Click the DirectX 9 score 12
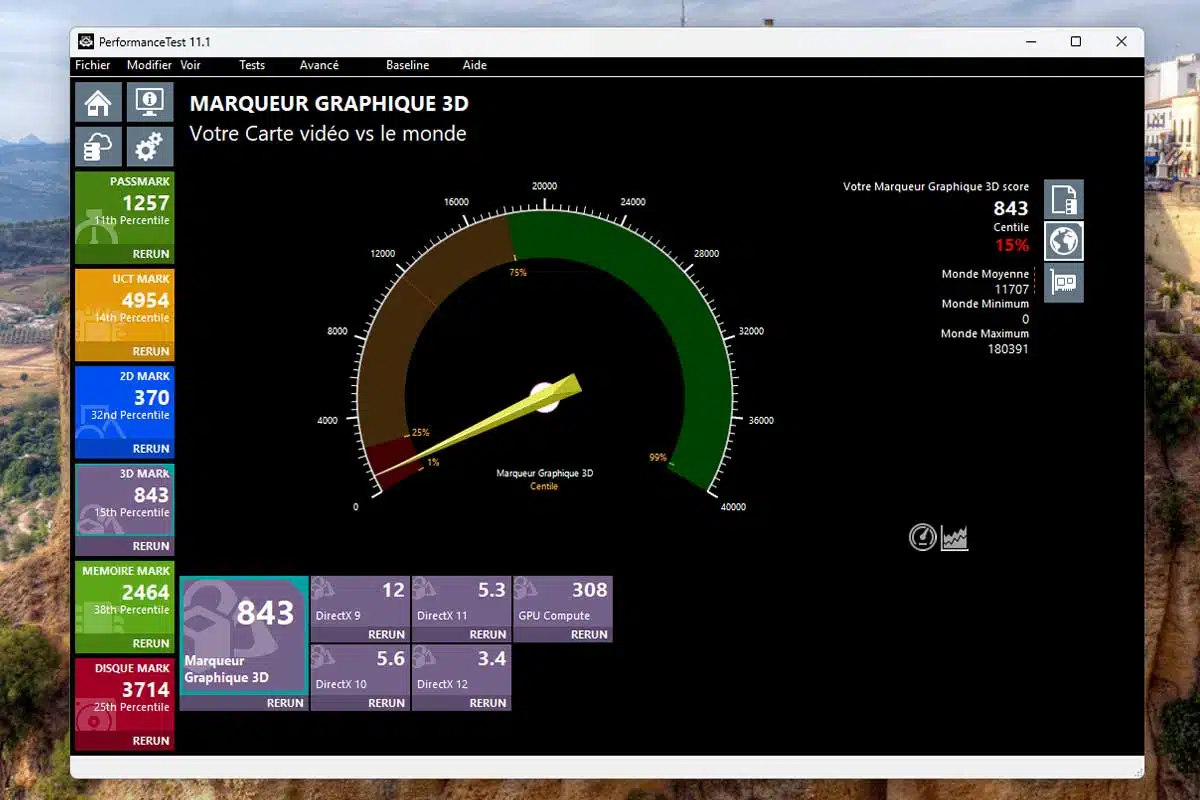The image size is (1200, 800). (x=393, y=590)
